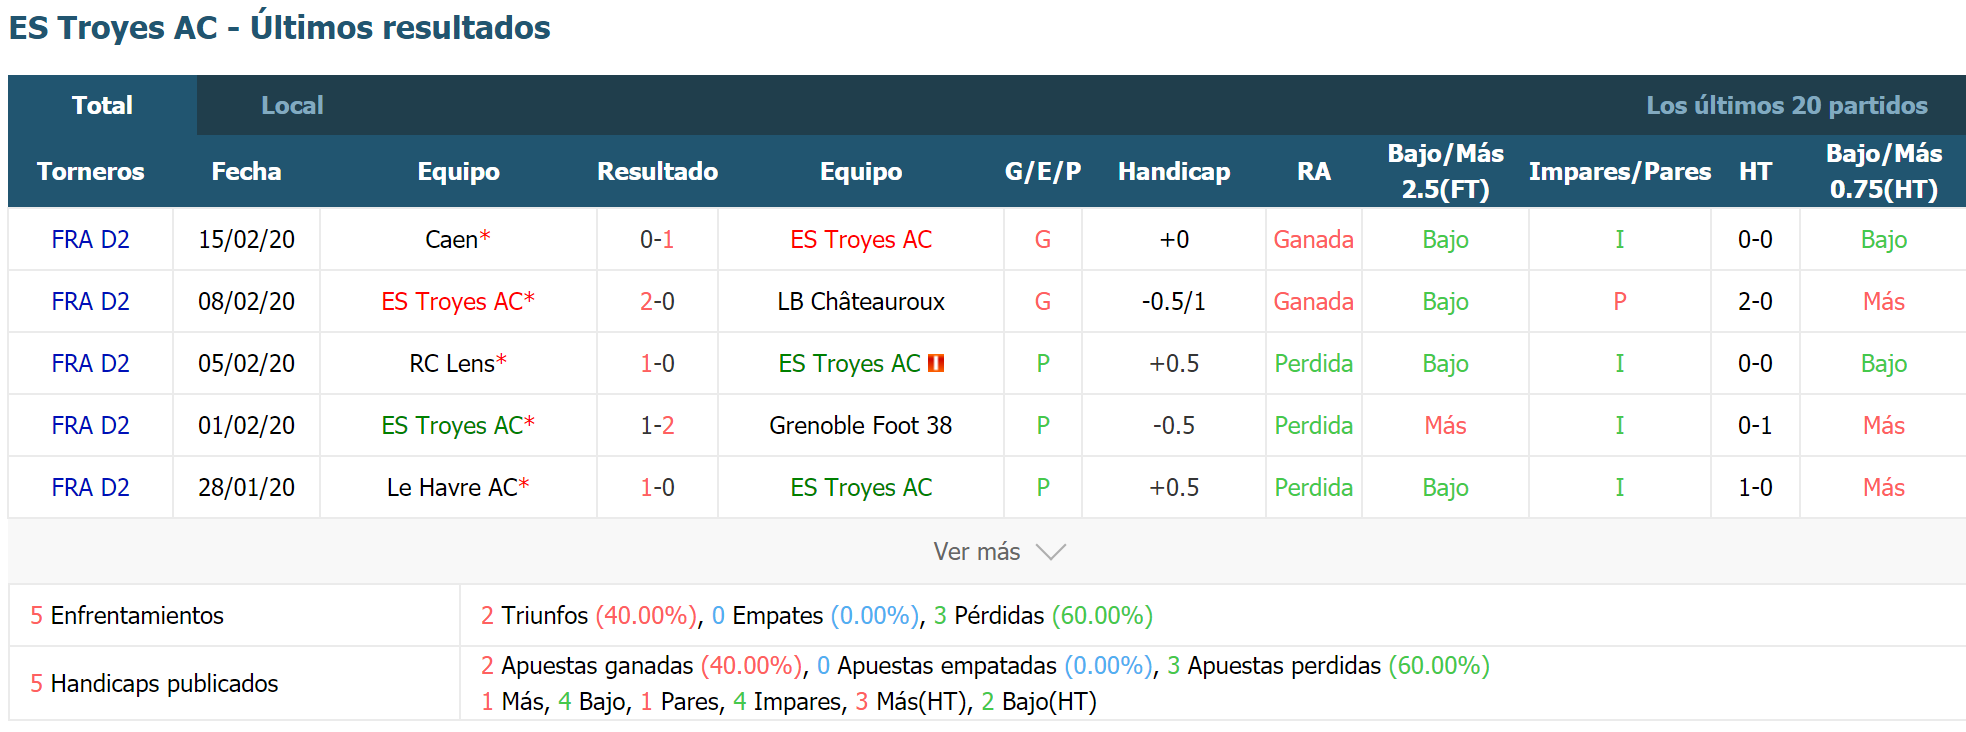The height and width of the screenshot is (732, 1966).
Task: Open the Caen team link
Action: click(x=452, y=239)
